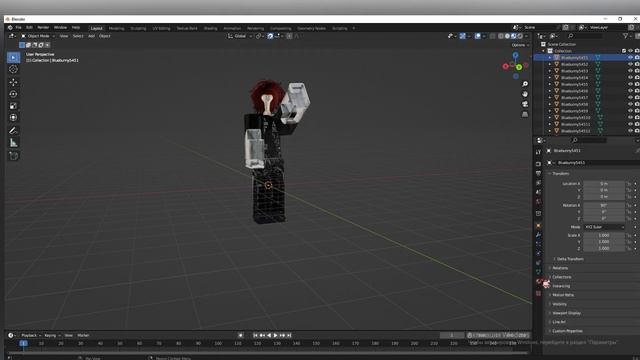
Task: Click the Blender logo menu icon
Action: [x=10, y=28]
